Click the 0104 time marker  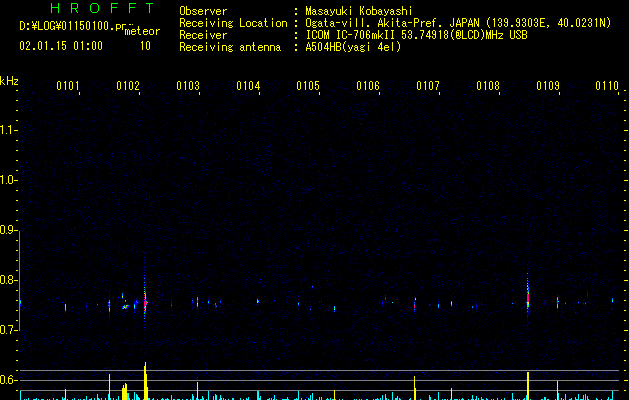click(x=248, y=86)
